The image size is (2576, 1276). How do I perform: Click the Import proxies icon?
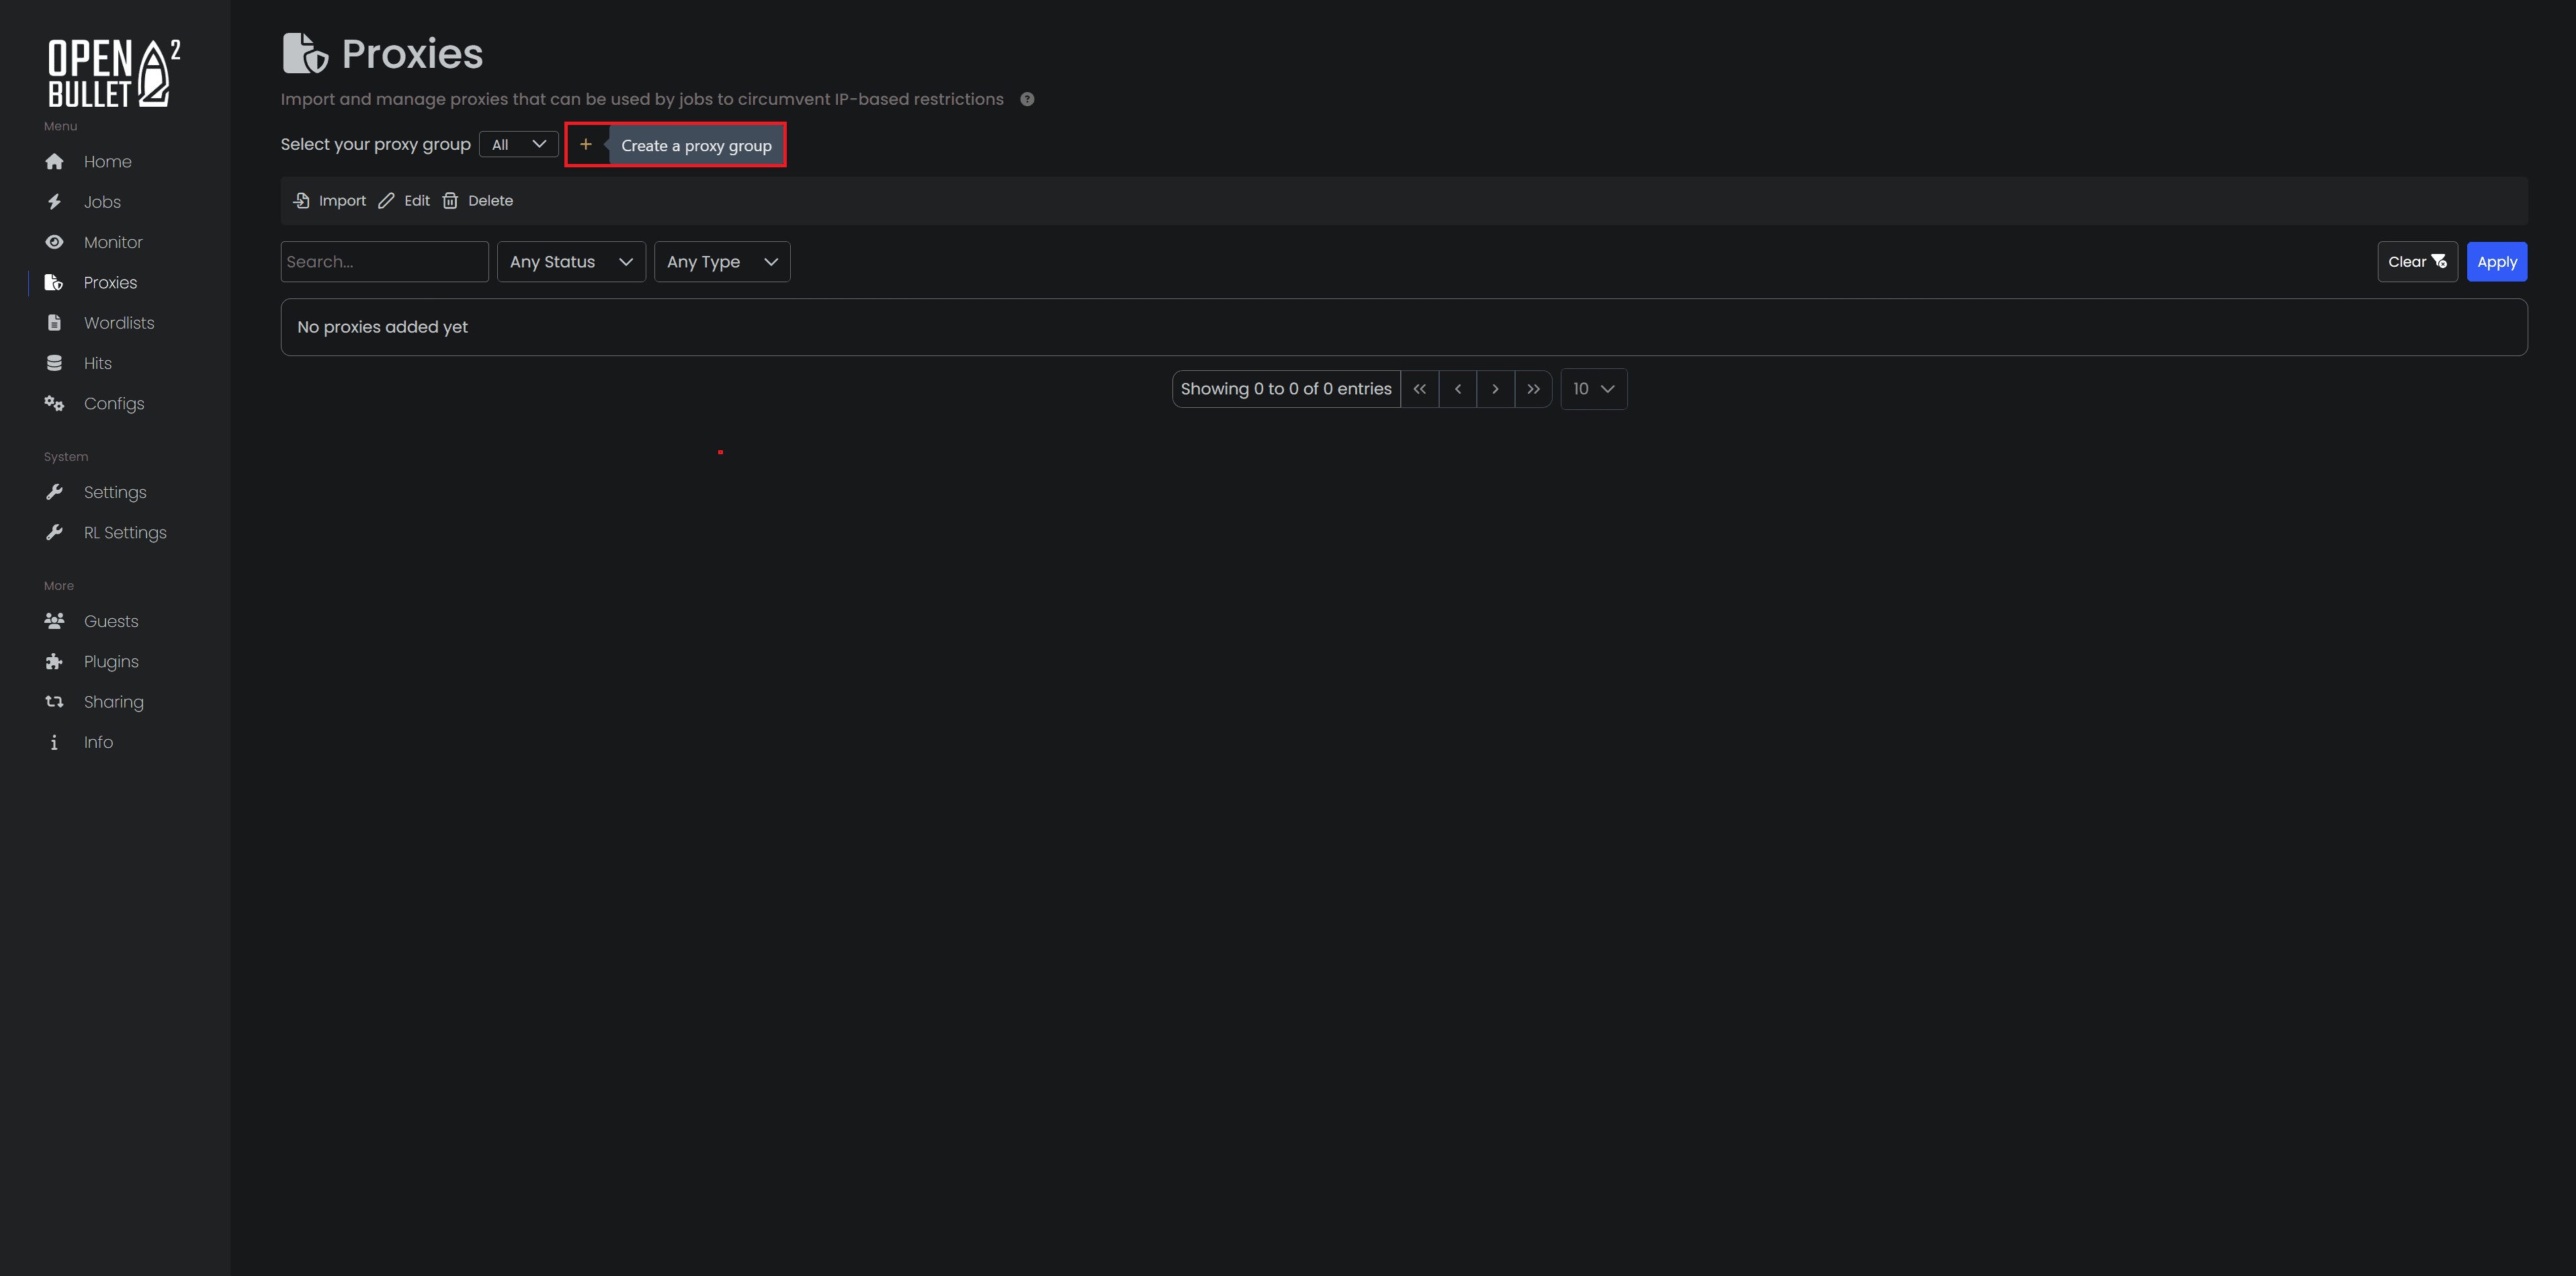[301, 200]
